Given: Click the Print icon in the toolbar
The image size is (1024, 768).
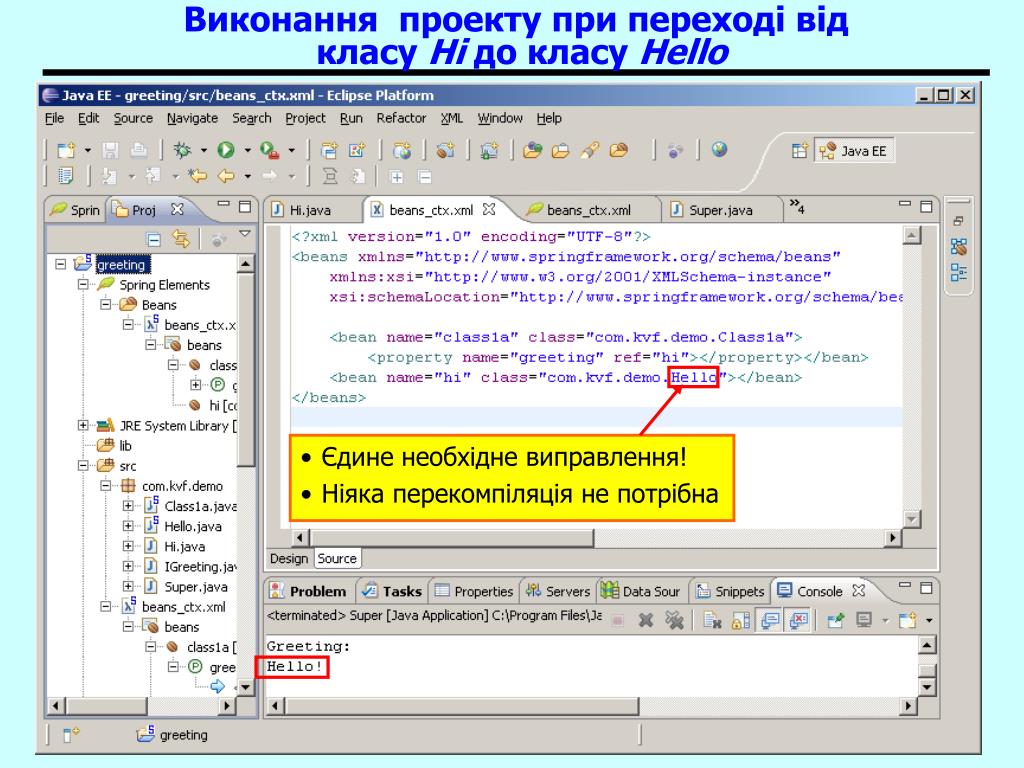Looking at the screenshot, I should 138,150.
